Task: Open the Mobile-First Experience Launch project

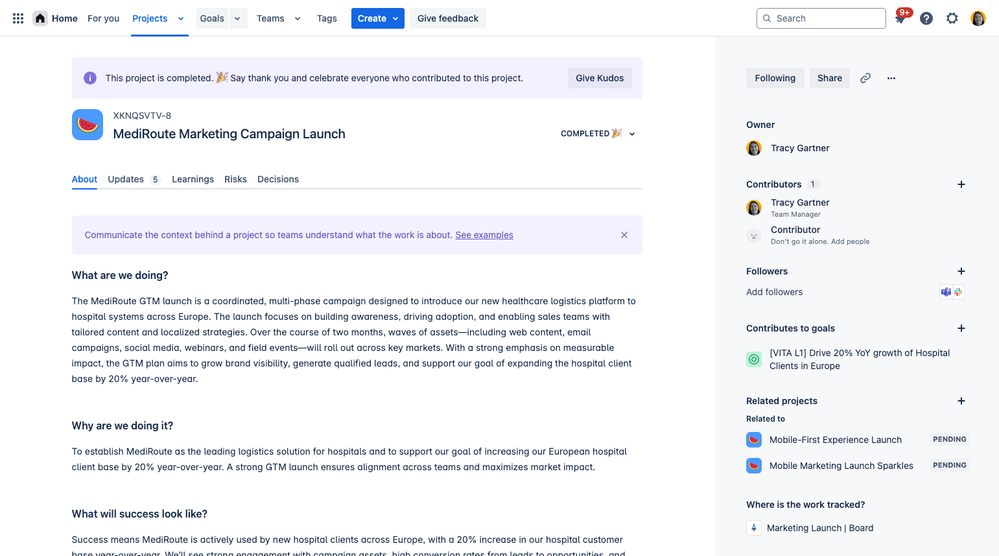Action: pos(835,440)
